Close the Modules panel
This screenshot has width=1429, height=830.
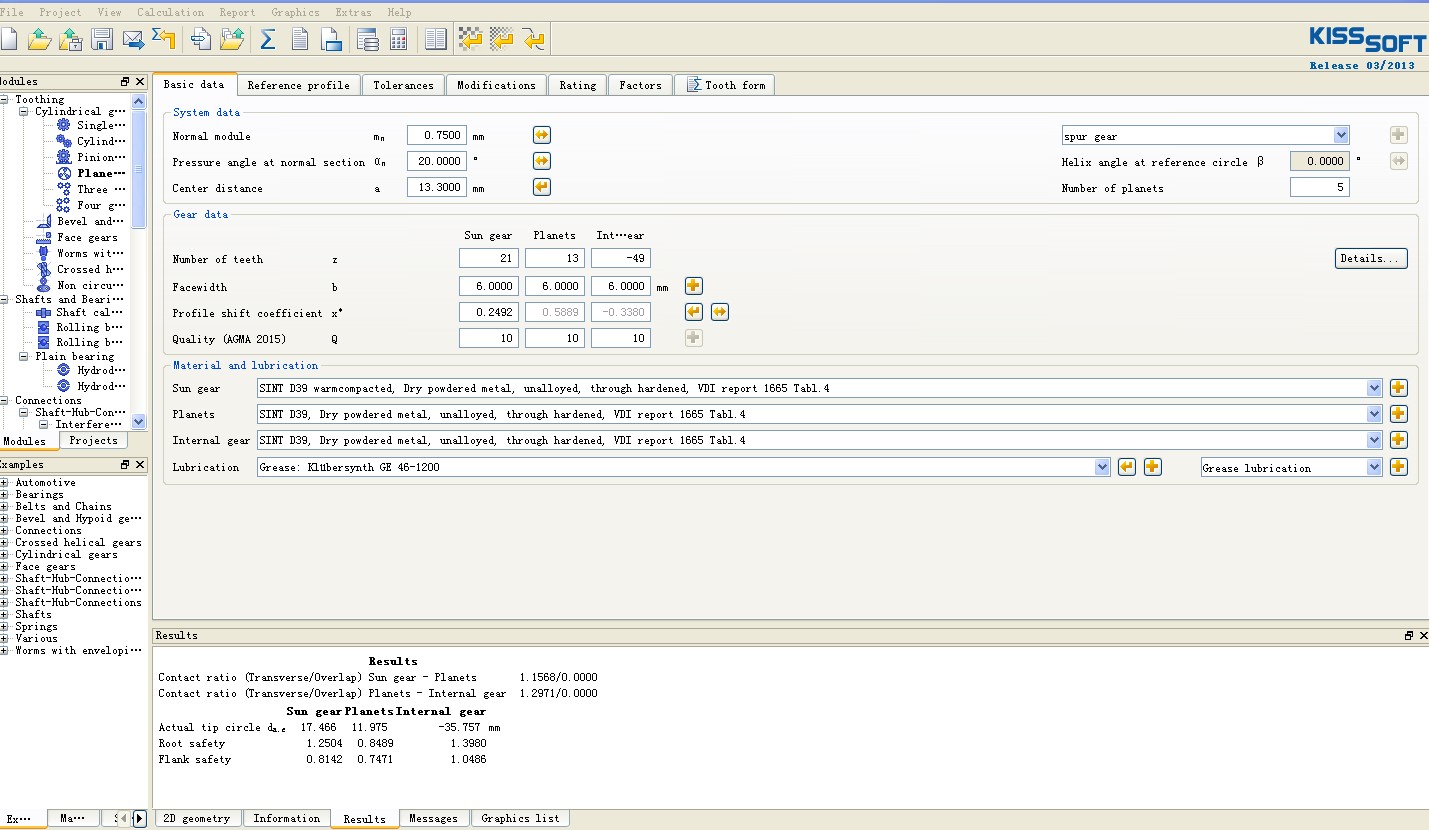click(x=140, y=82)
